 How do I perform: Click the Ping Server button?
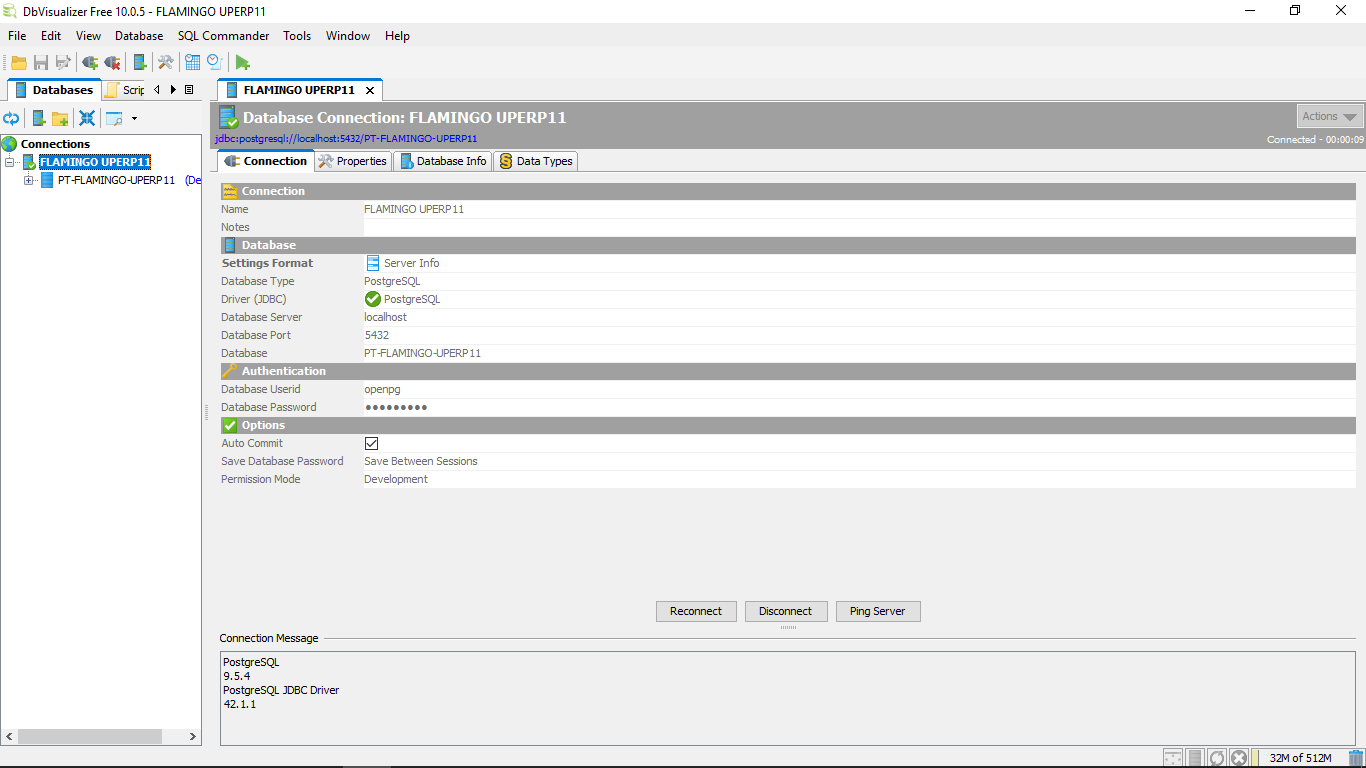click(x=878, y=611)
